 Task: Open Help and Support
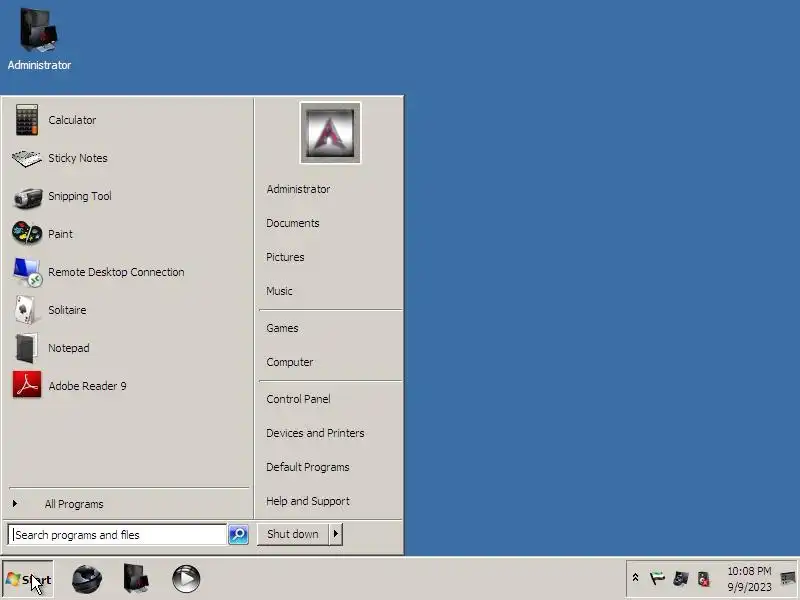coord(308,502)
